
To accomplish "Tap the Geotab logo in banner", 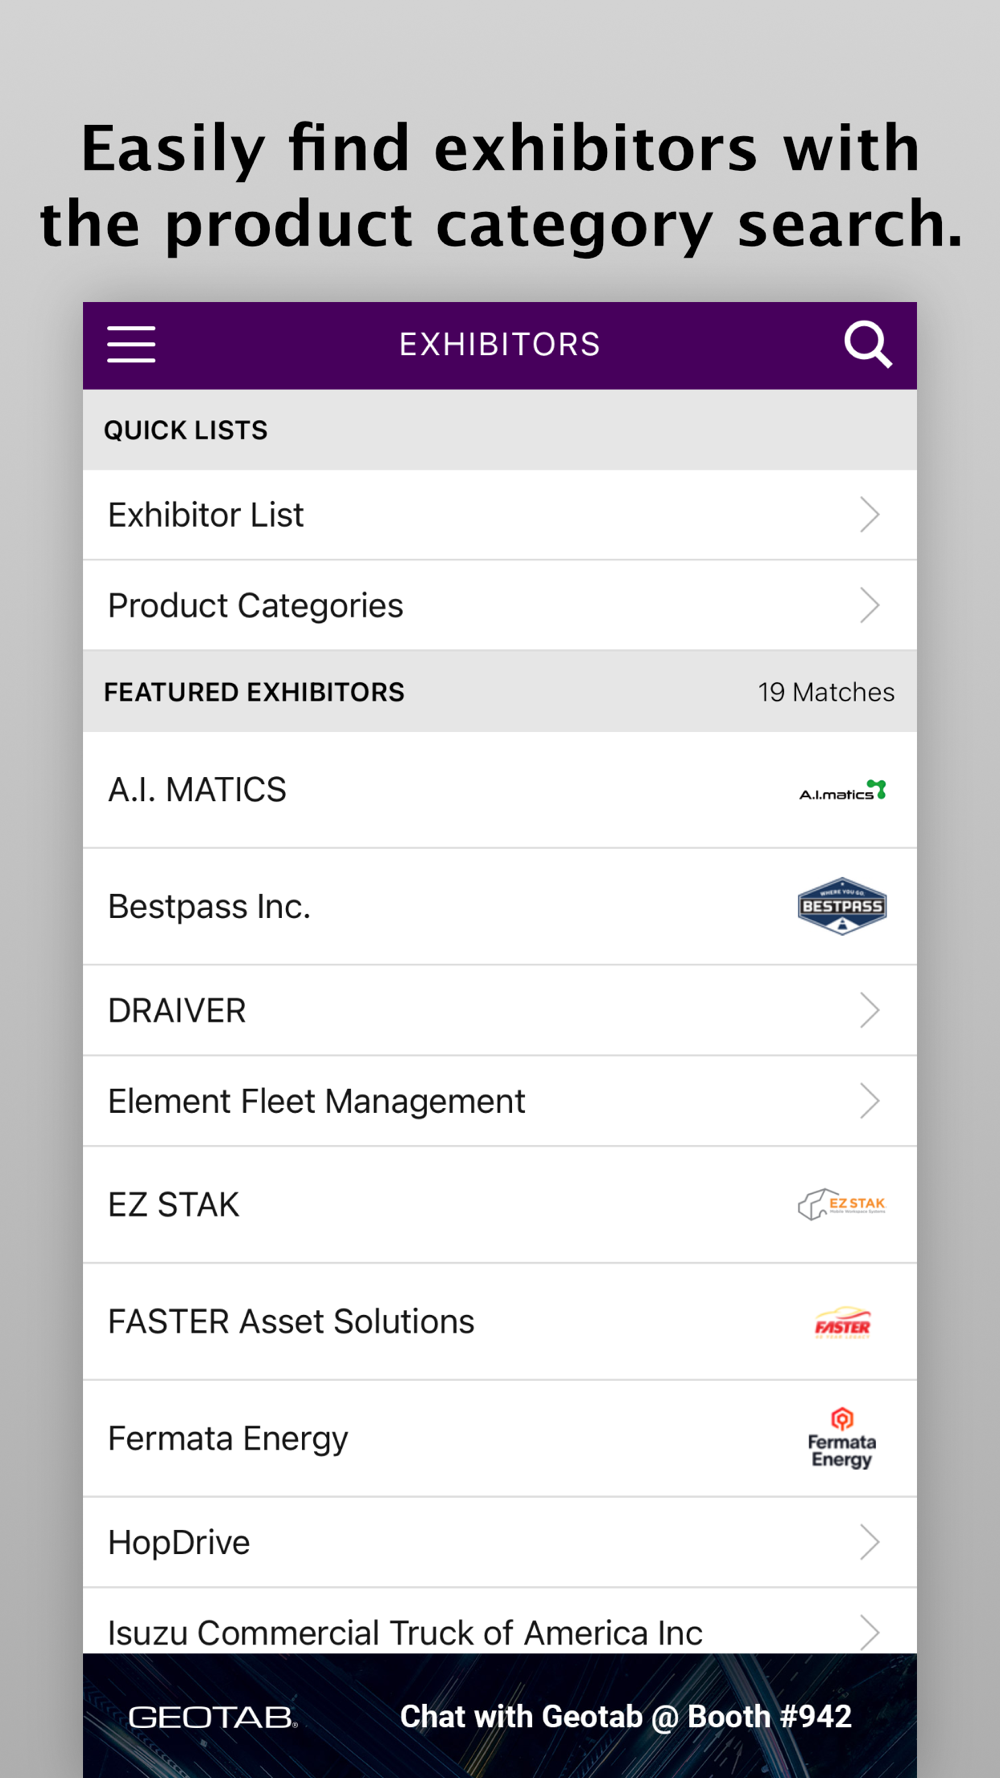I will [x=213, y=1717].
